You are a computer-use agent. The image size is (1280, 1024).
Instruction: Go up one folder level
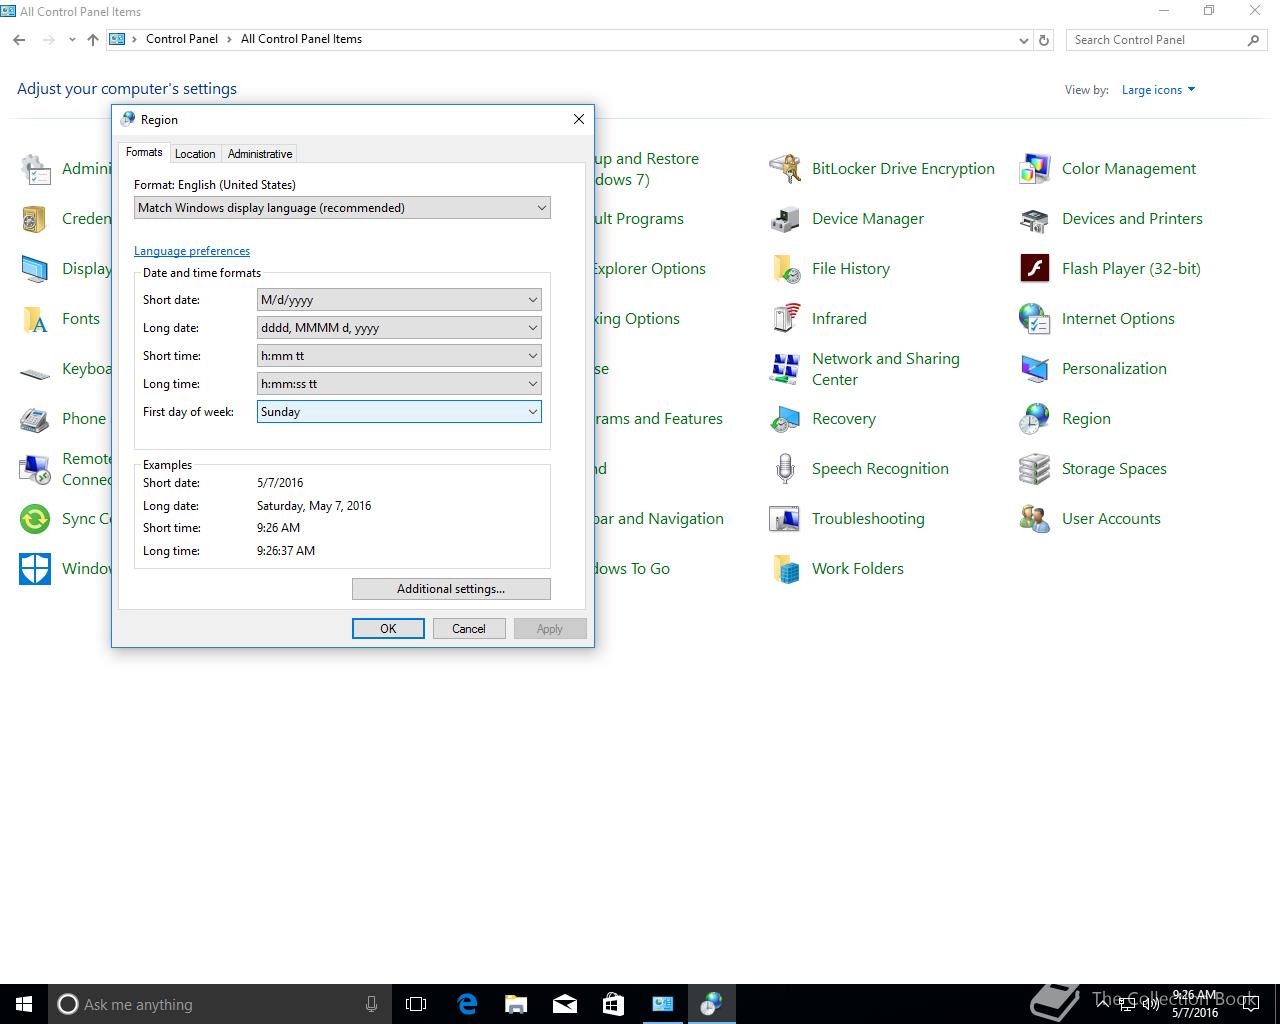[93, 40]
